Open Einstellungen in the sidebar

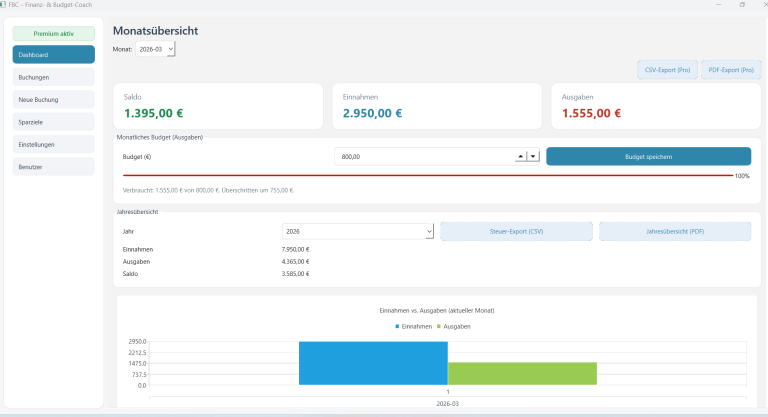point(54,144)
